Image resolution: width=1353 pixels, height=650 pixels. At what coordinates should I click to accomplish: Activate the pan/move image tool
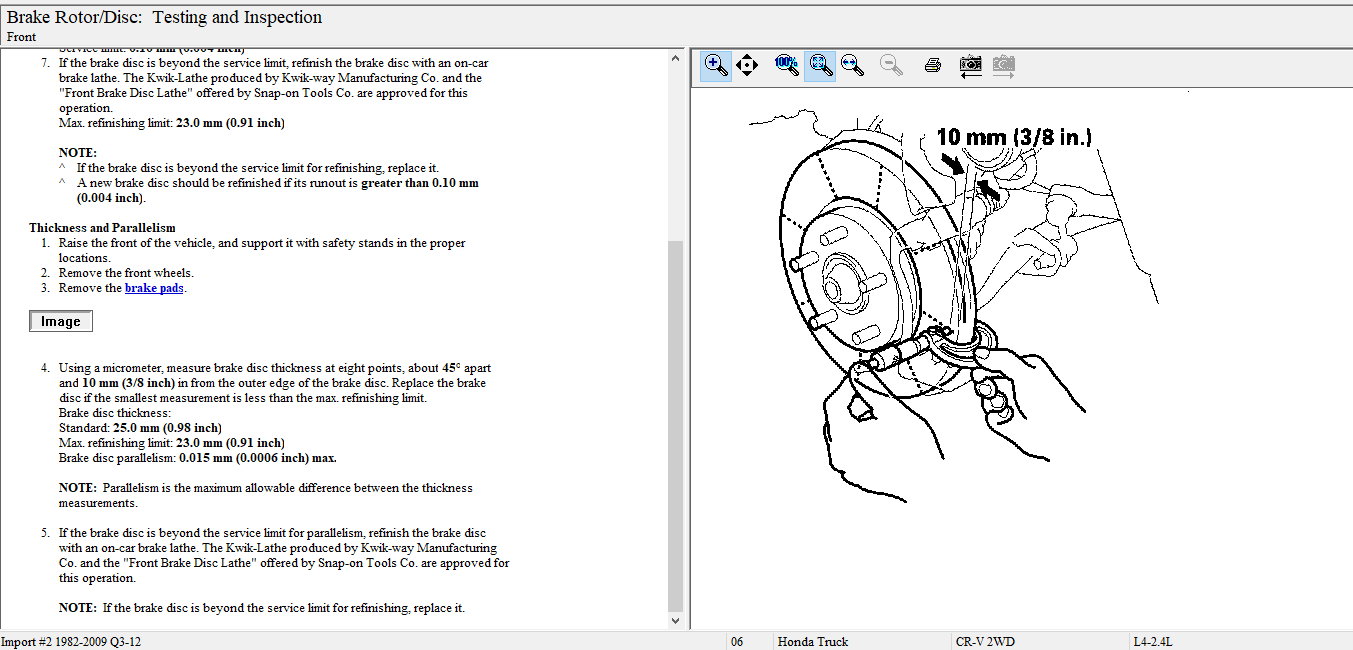(747, 66)
